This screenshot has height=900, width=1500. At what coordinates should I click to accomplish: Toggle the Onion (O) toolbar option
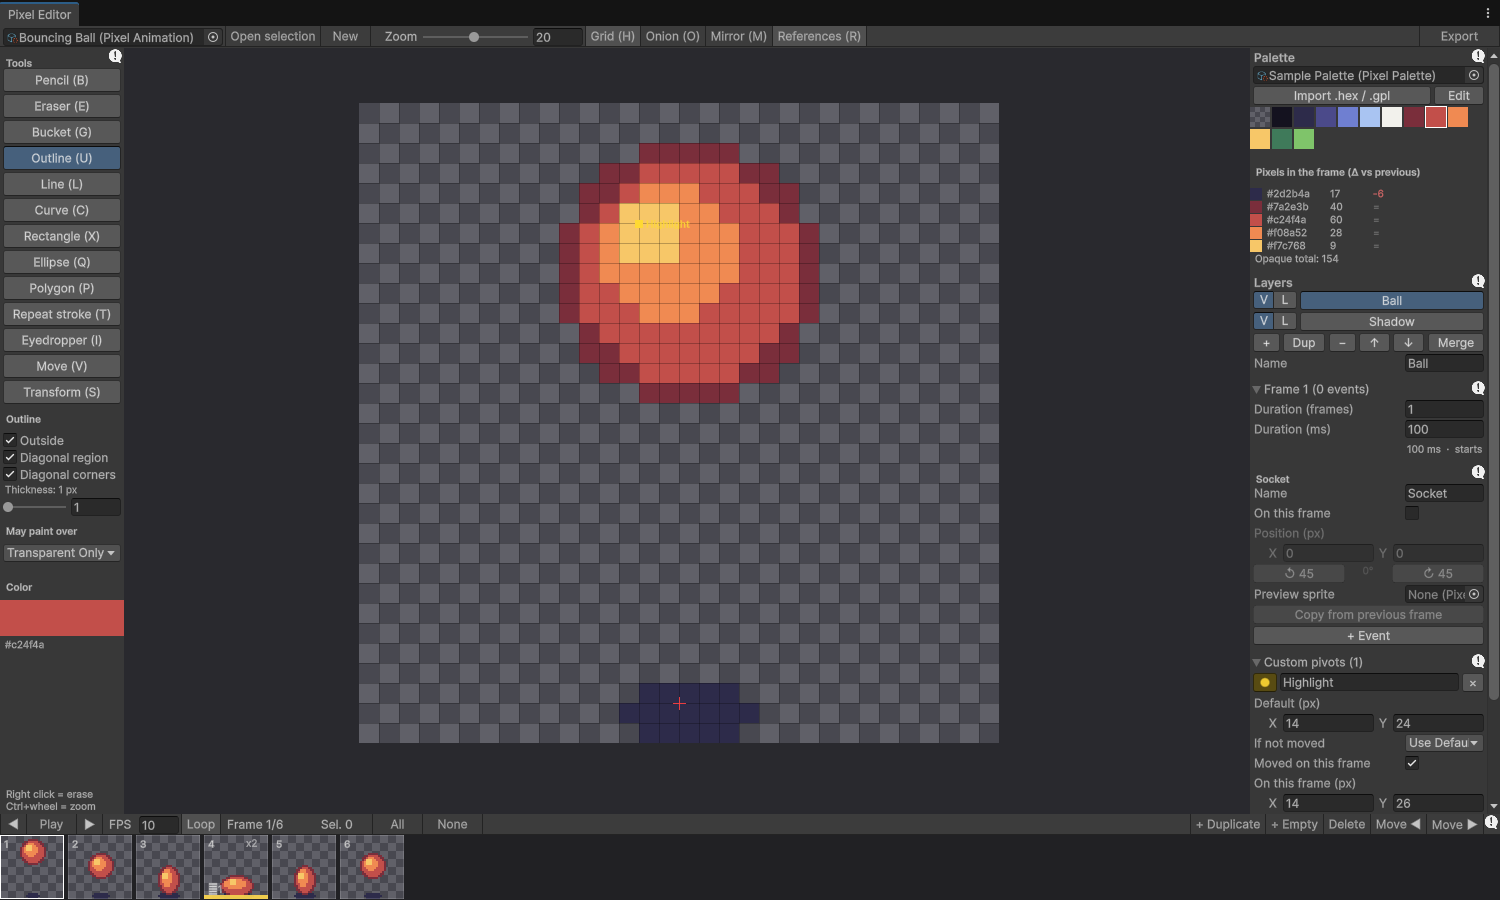[x=672, y=36]
